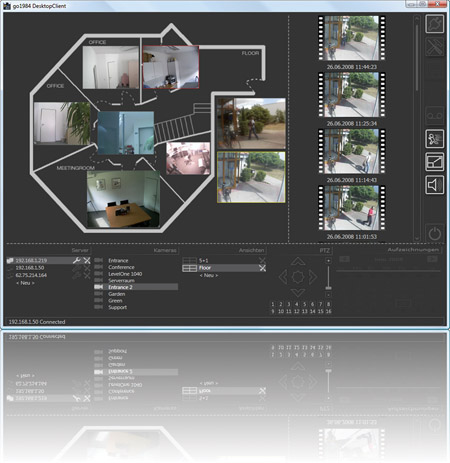
Task: Click the wrench icon for server 192.168.1.219
Action: pos(77,260)
